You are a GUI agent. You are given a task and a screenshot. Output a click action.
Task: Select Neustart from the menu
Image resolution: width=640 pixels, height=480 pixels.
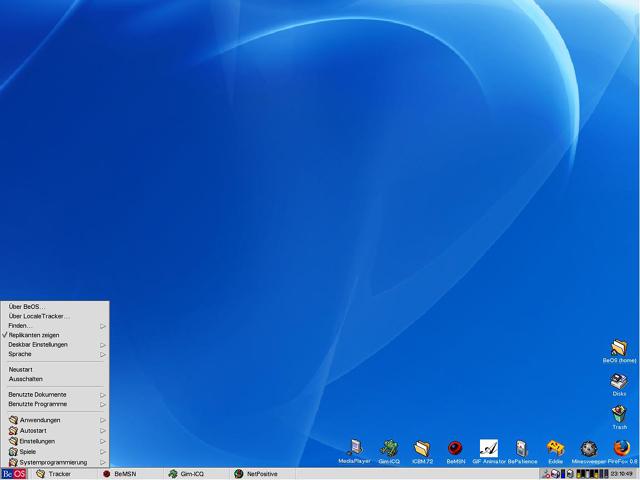(x=55, y=369)
